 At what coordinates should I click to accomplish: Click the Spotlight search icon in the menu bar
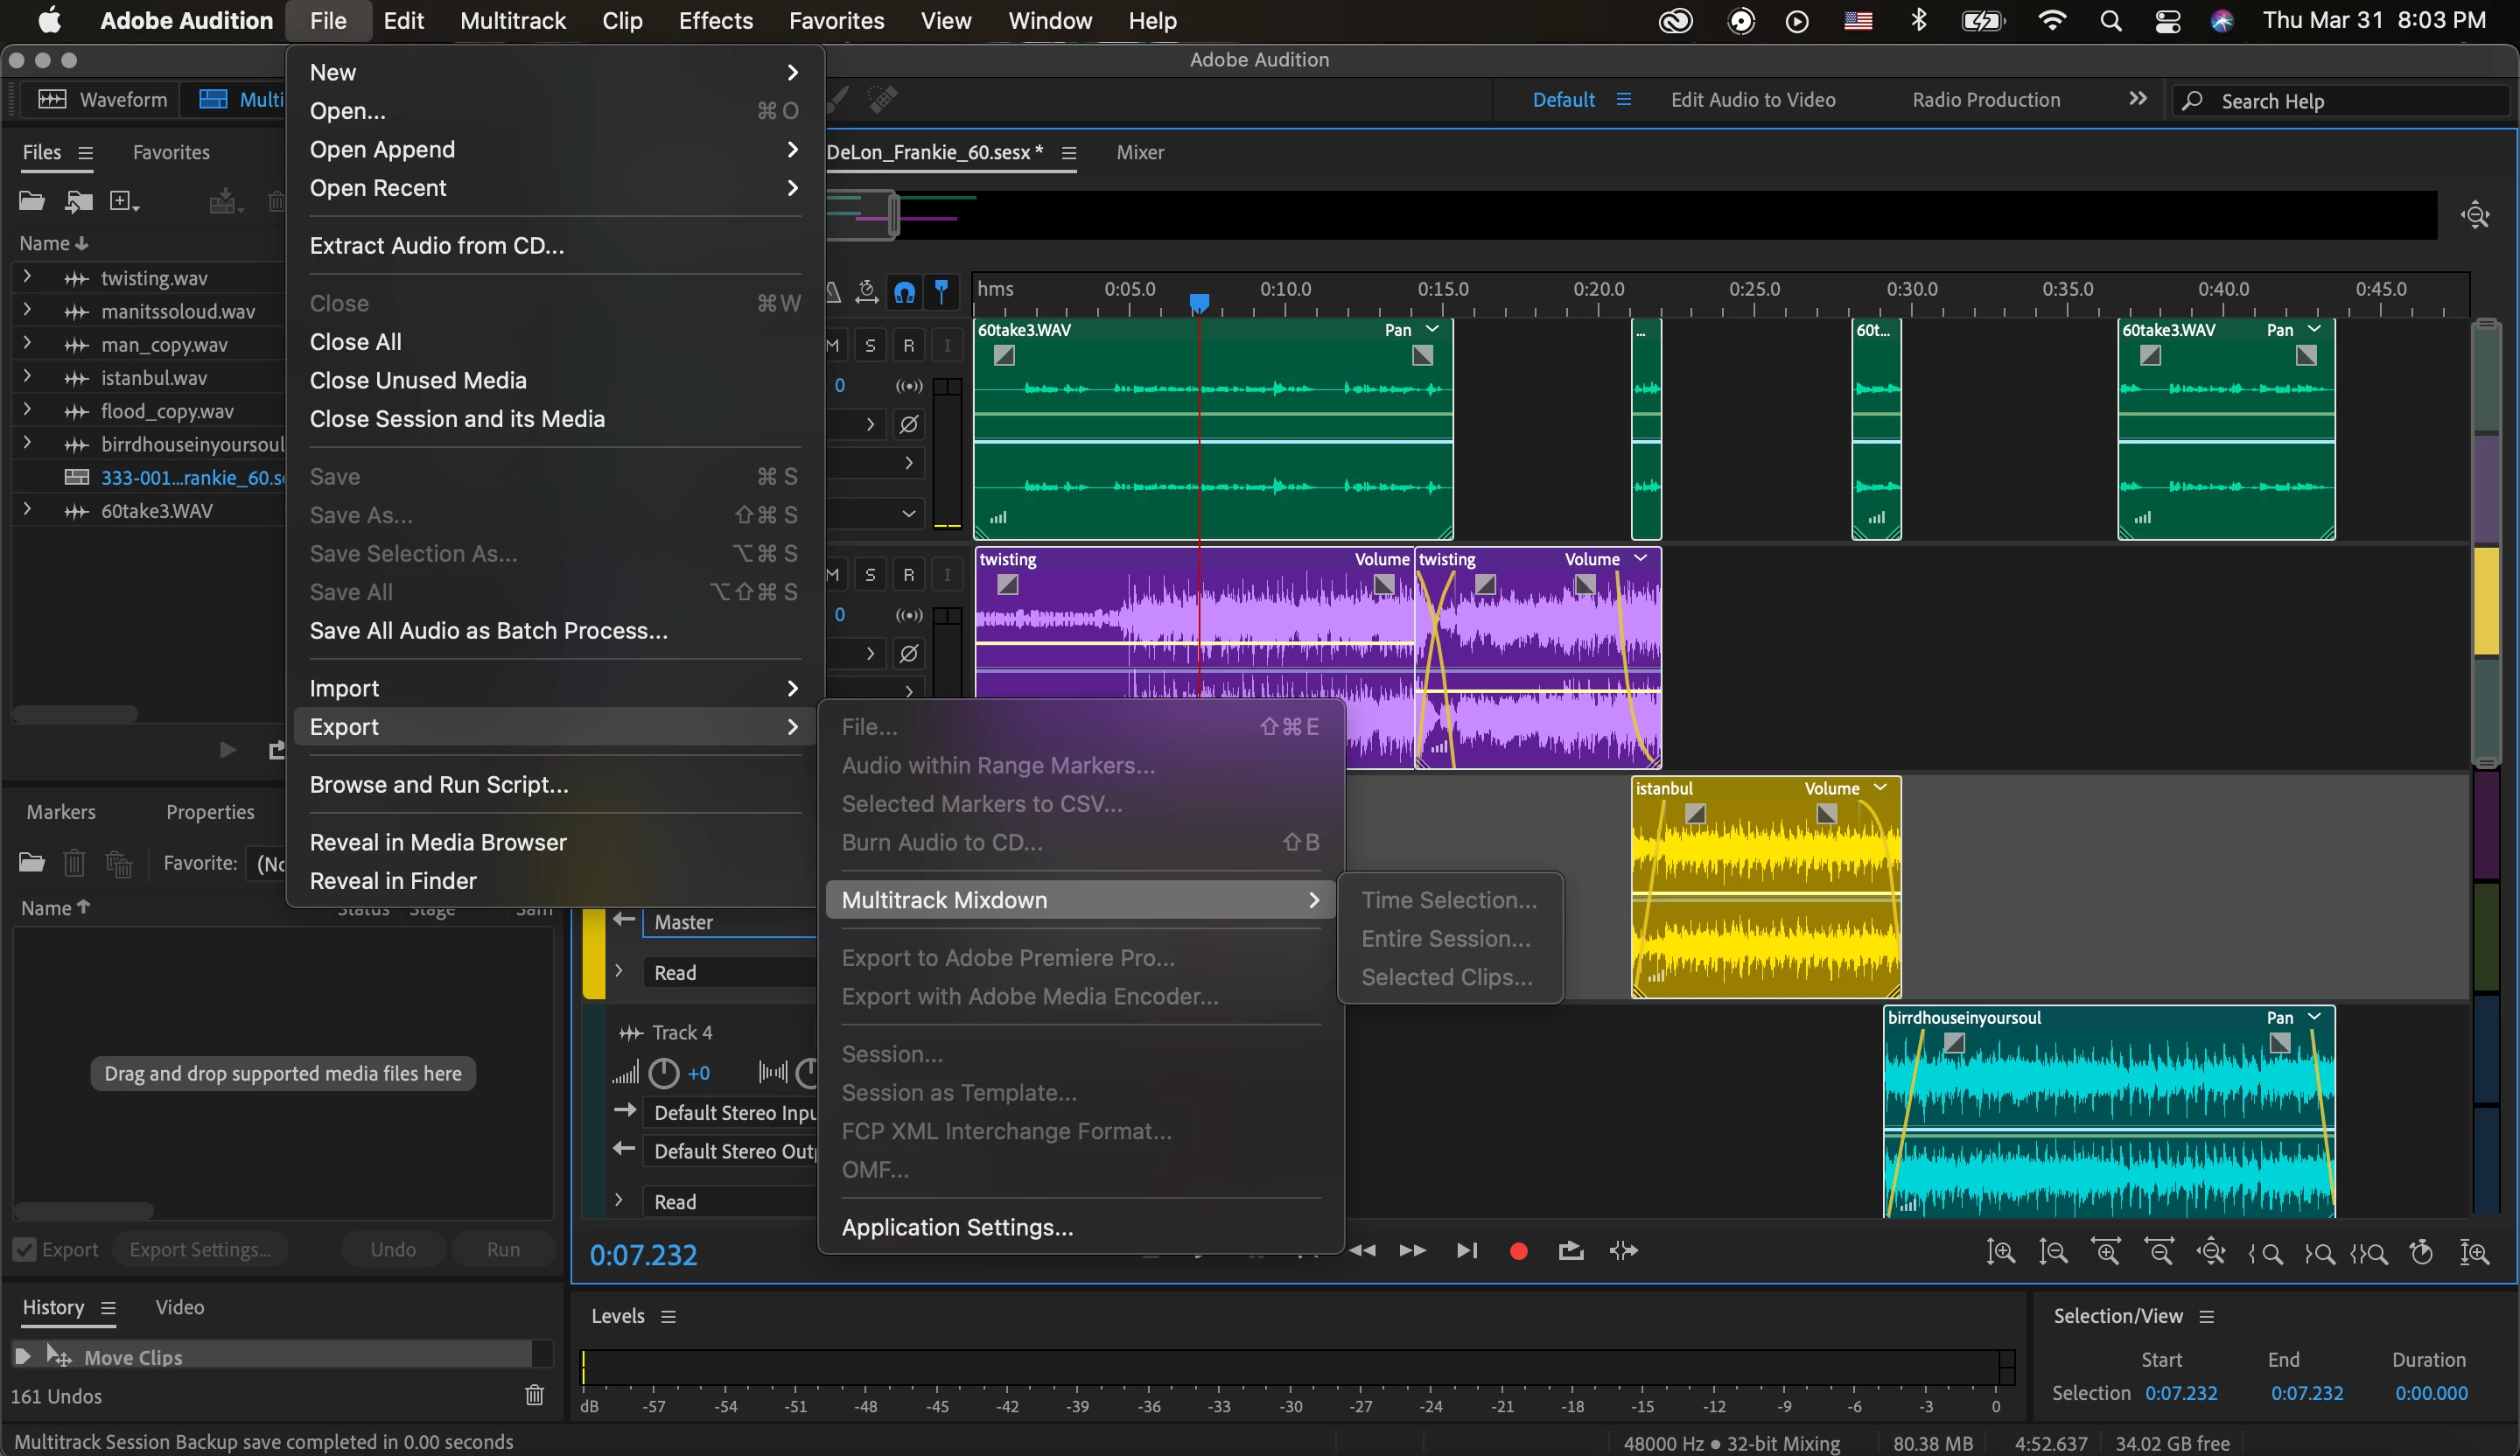pos(2110,21)
